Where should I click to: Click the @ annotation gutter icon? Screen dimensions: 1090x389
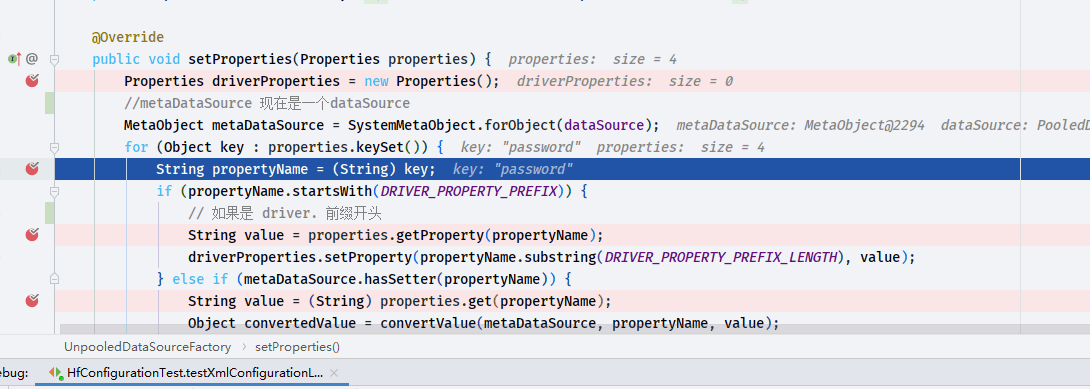tap(32, 59)
